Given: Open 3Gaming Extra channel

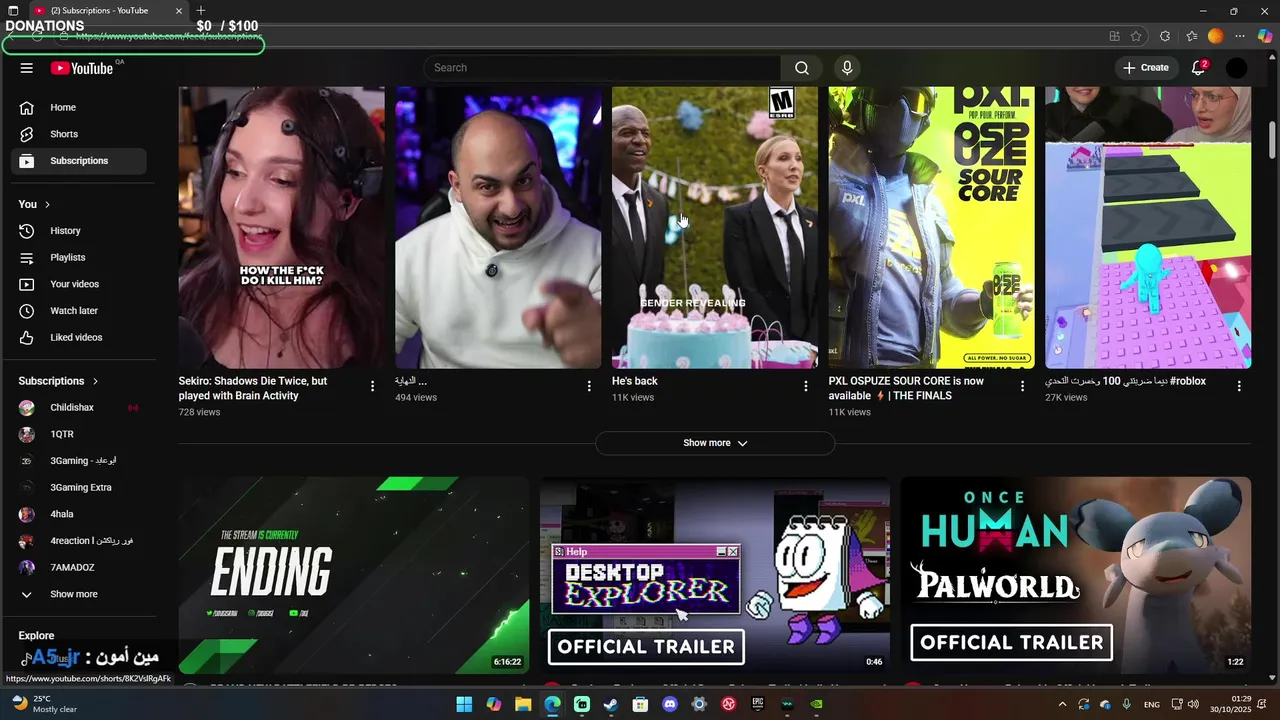Looking at the screenshot, I should (79, 487).
